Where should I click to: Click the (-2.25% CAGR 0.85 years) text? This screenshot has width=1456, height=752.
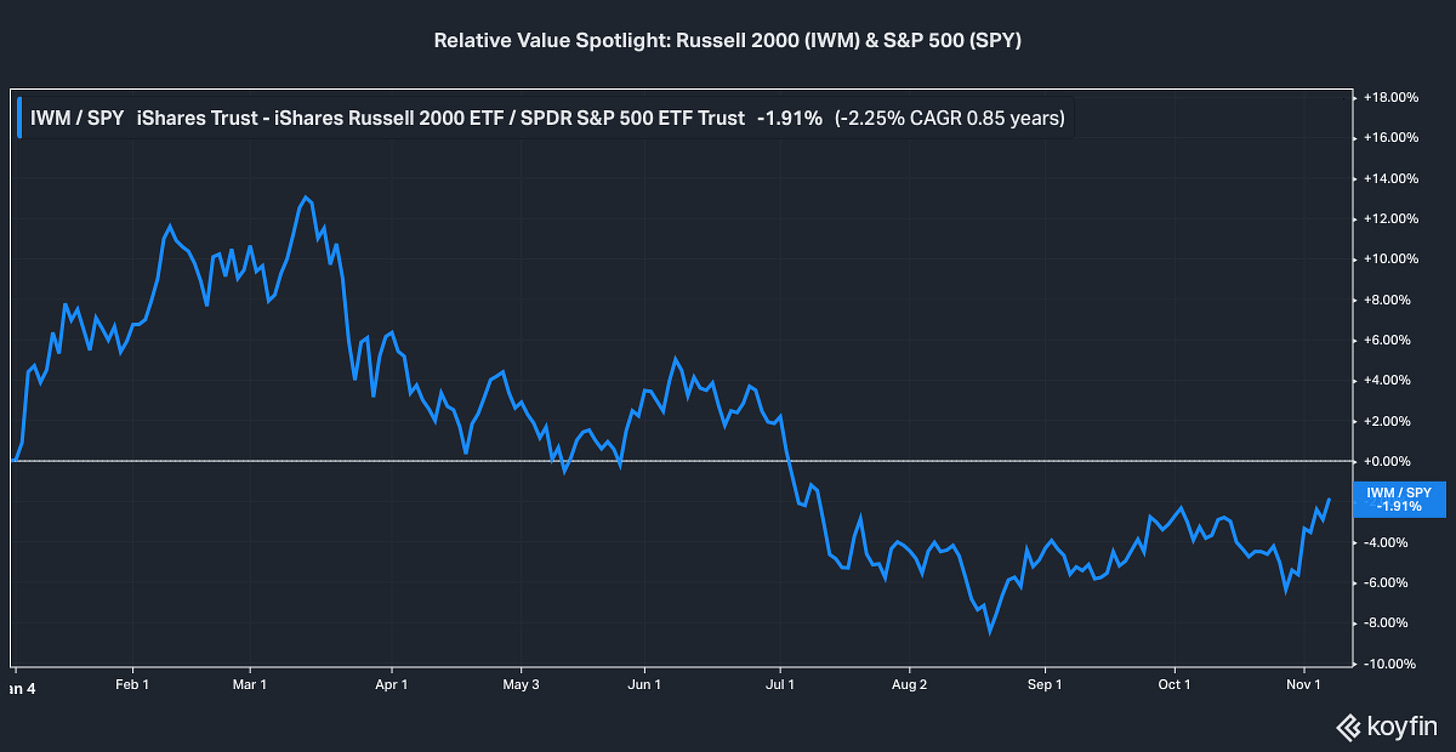click(x=949, y=118)
